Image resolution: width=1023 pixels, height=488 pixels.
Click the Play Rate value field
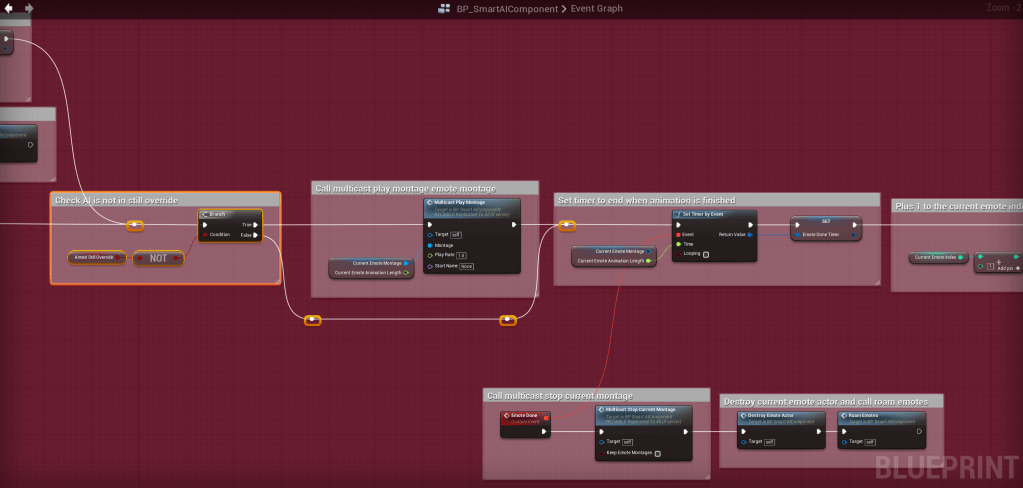point(462,255)
